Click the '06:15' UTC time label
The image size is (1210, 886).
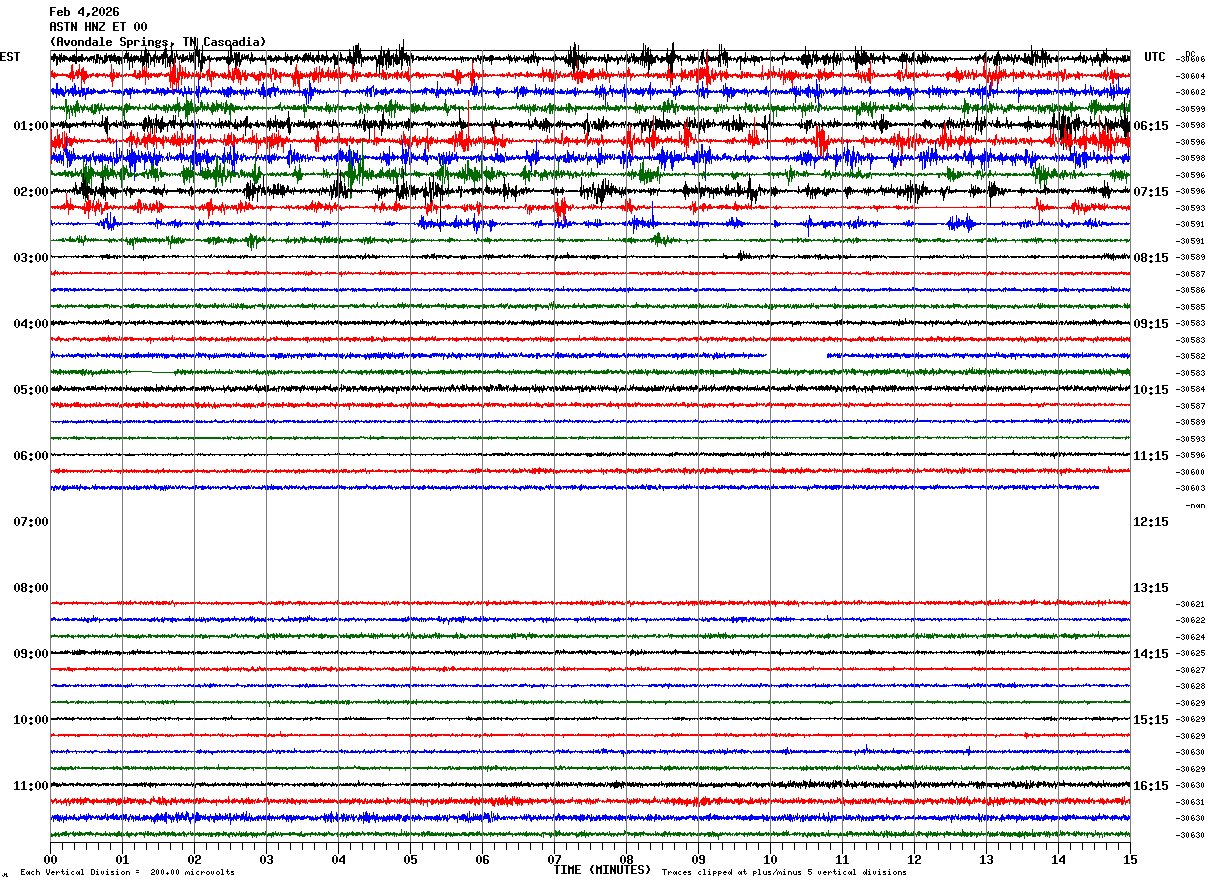(x=1152, y=126)
